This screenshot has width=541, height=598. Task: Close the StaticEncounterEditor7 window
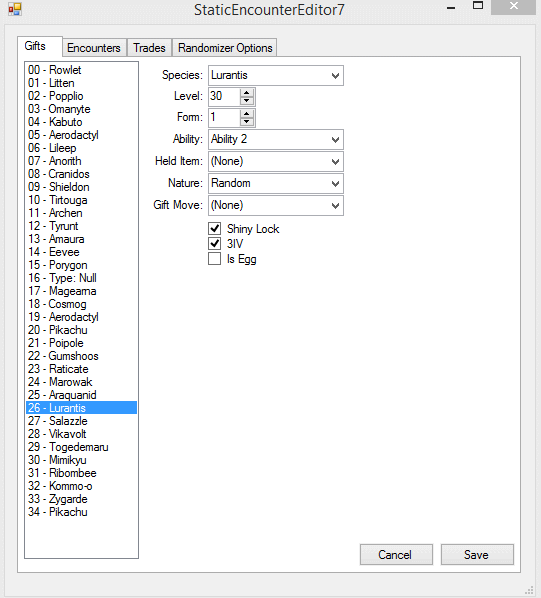[x=514, y=7]
